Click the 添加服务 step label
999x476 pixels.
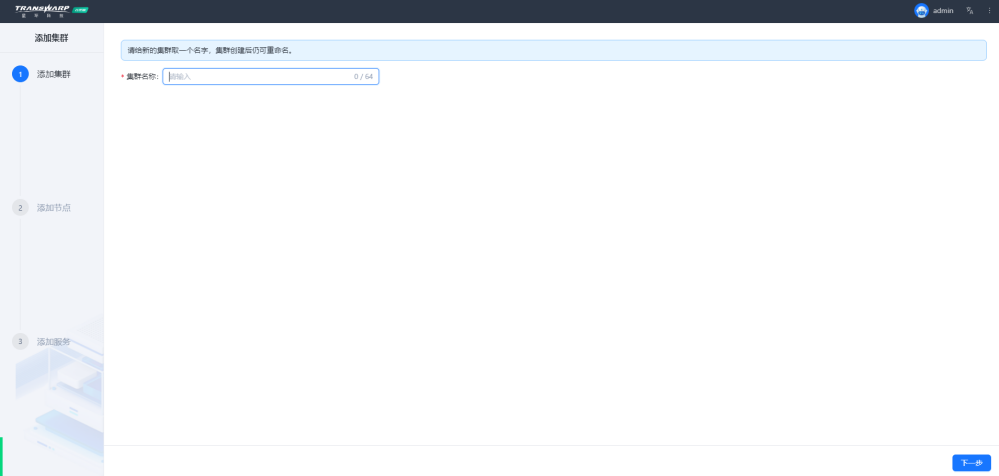[x=54, y=342]
